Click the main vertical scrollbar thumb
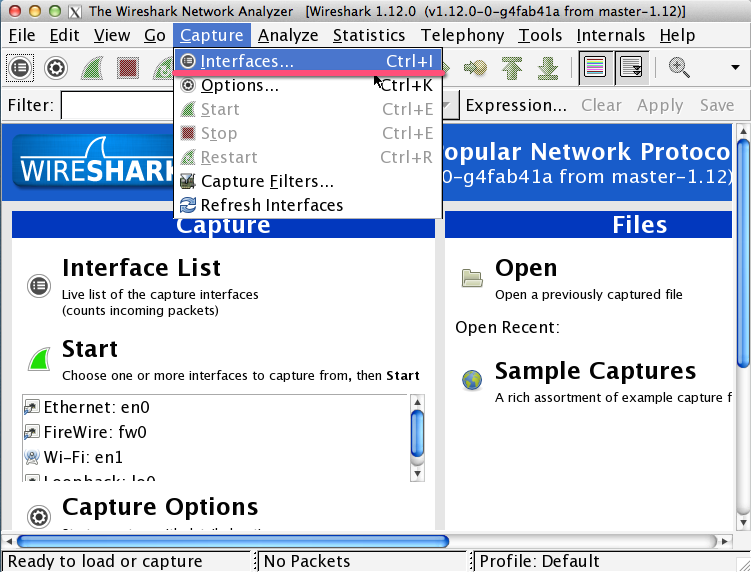 coord(743,253)
